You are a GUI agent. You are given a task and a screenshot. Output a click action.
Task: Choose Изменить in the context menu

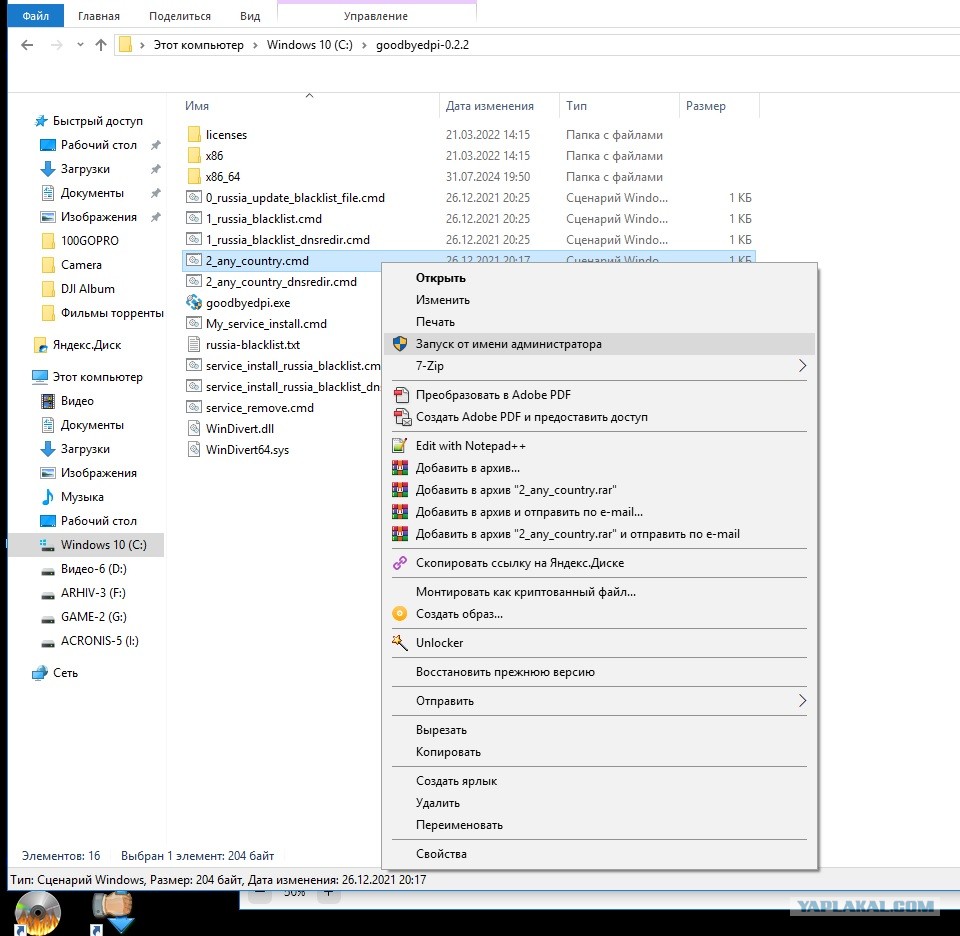pos(443,300)
